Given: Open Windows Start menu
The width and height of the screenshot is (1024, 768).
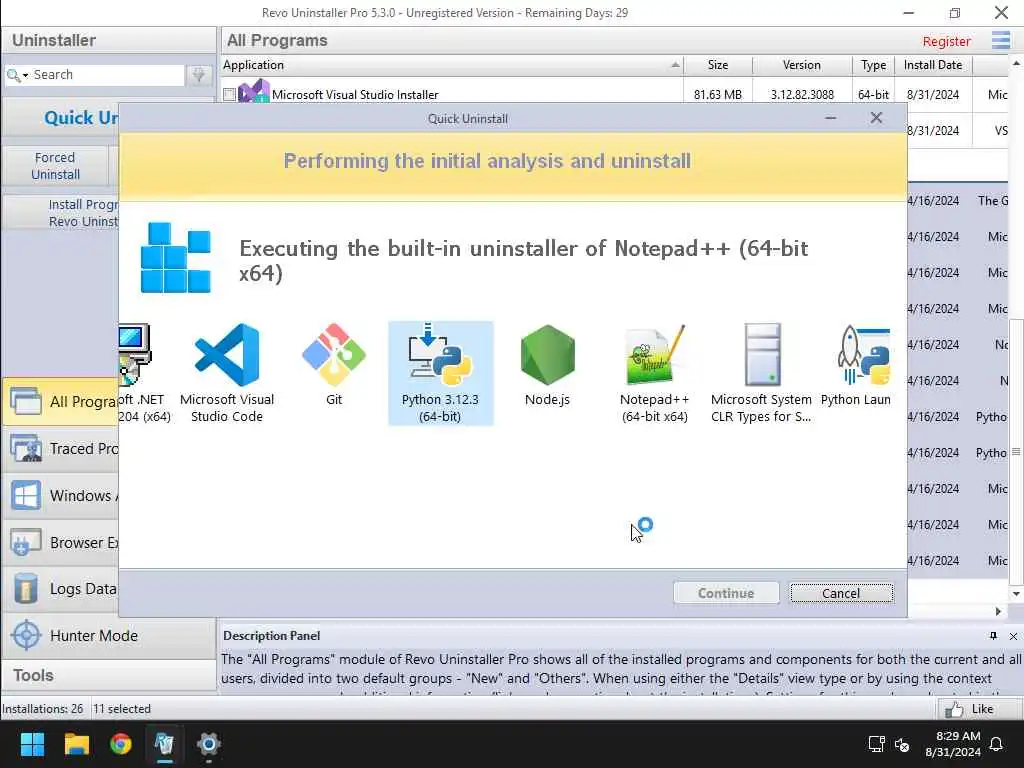Looking at the screenshot, I should pyautogui.click(x=32, y=744).
